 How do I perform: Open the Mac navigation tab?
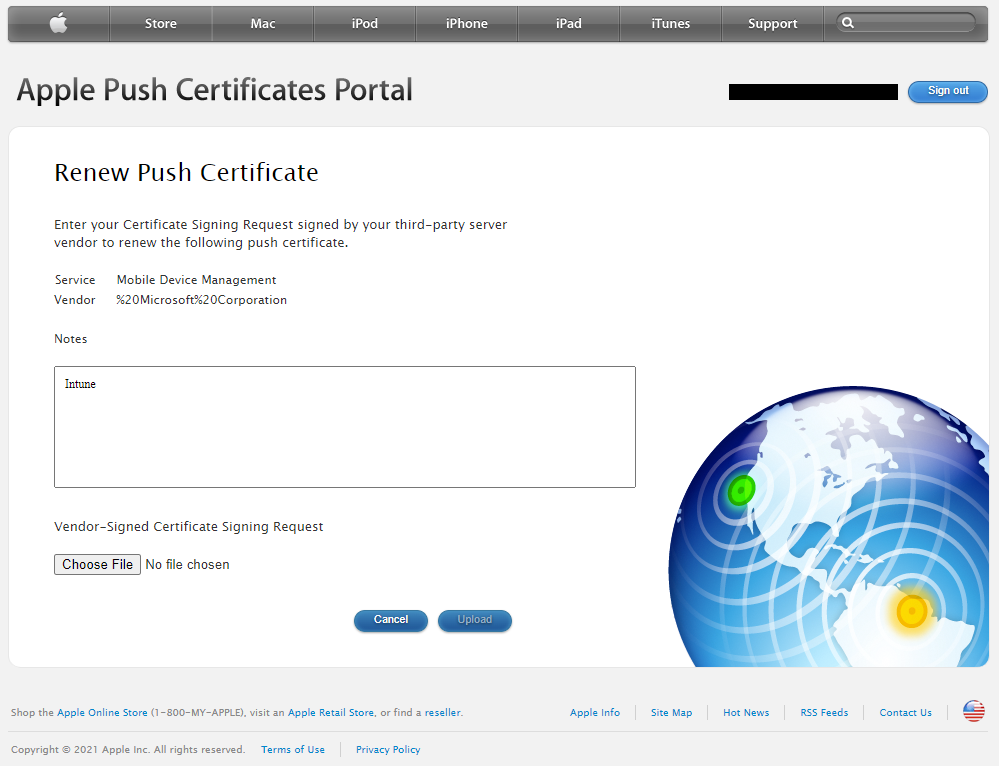[x=262, y=24]
